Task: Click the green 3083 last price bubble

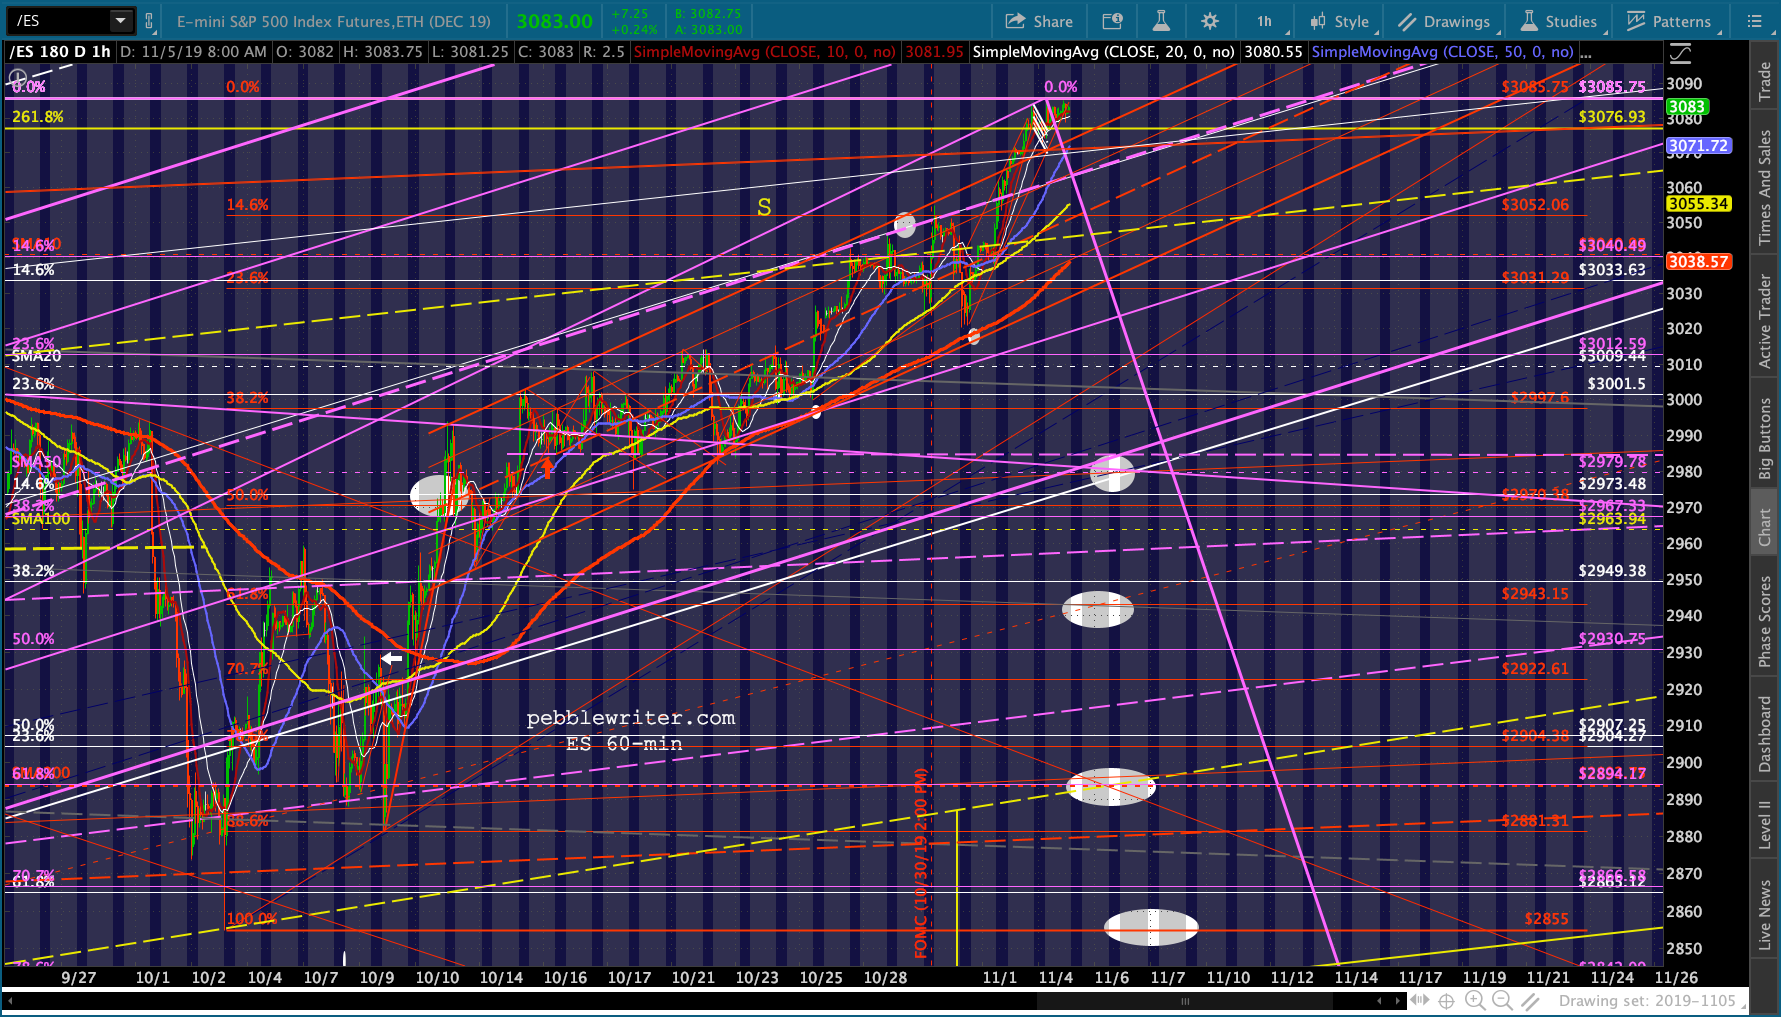Action: coord(1686,107)
